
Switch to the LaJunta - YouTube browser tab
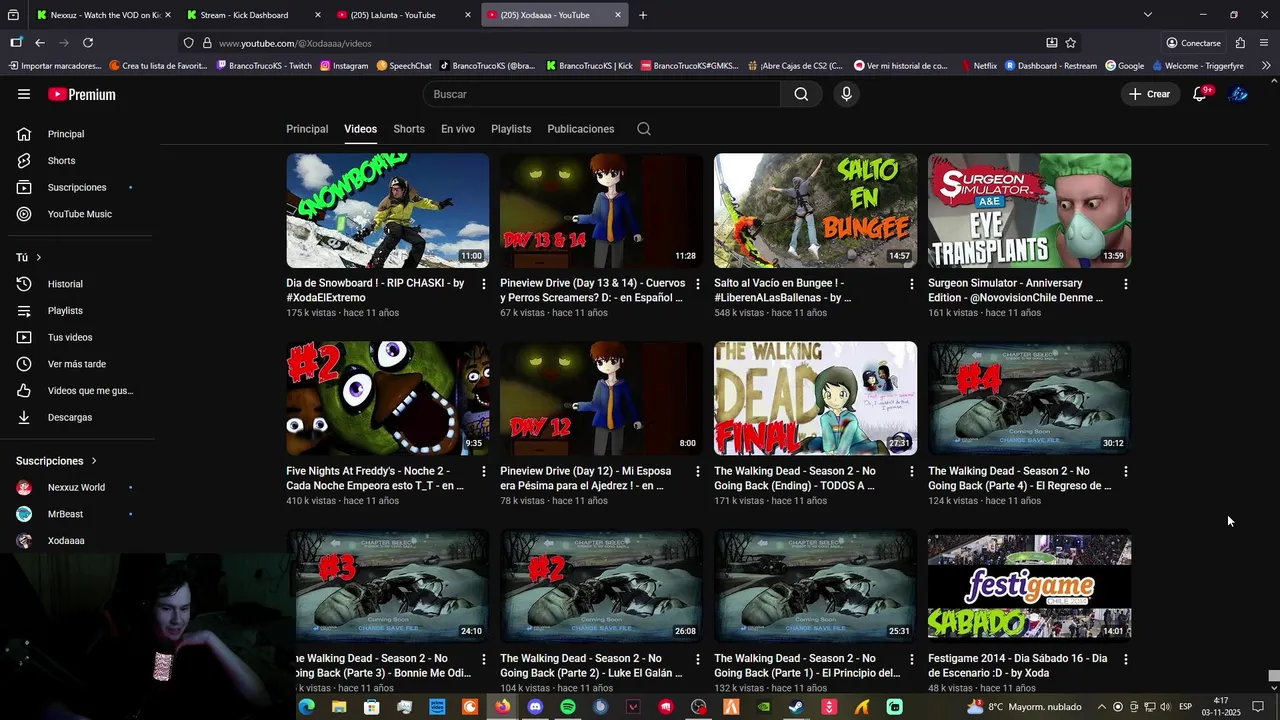(404, 15)
